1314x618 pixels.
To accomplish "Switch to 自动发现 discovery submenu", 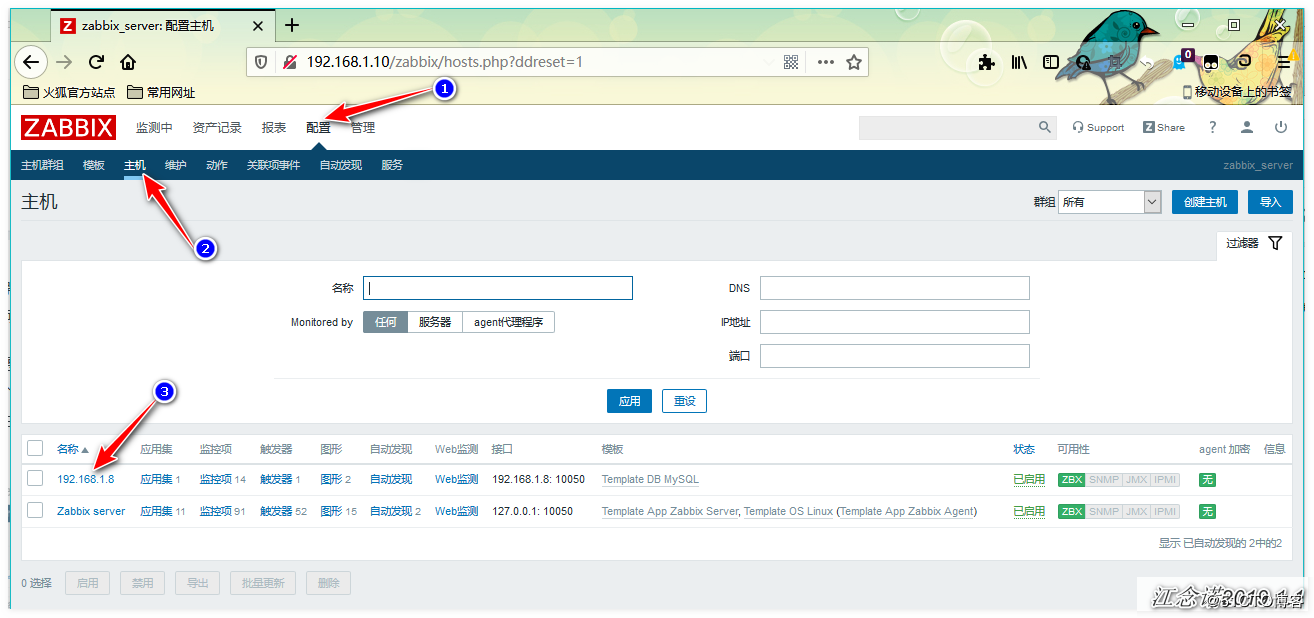I will [x=340, y=165].
